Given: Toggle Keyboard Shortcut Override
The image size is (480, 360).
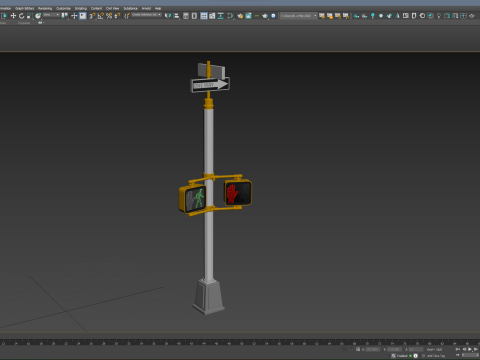Looking at the screenshot, I should (x=83, y=16).
